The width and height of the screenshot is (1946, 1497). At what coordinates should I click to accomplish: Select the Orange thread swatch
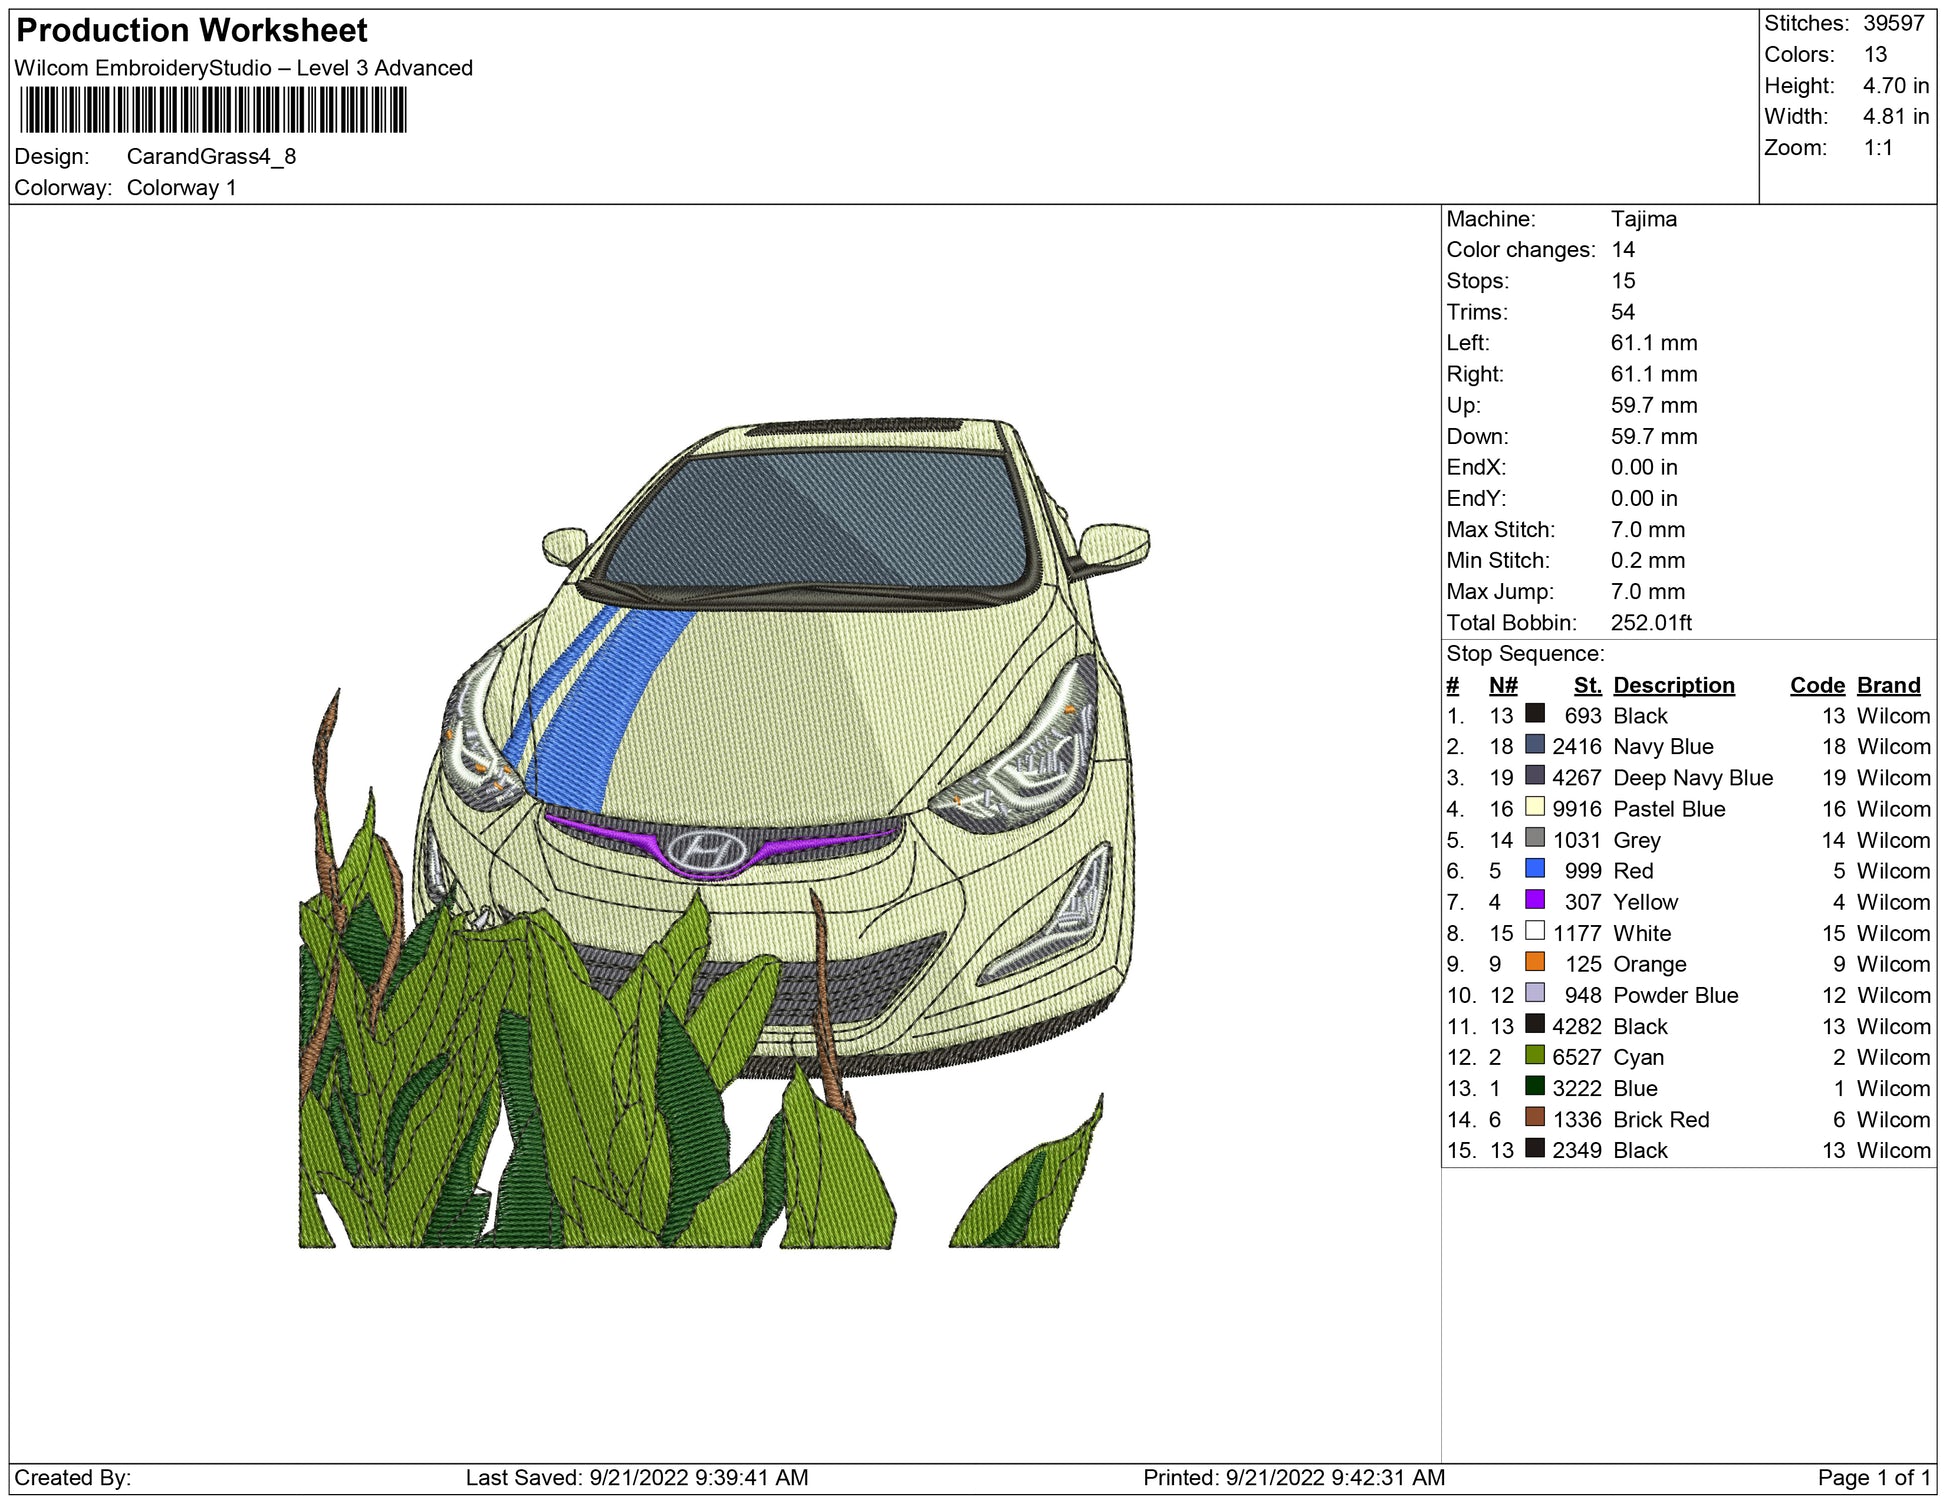[1534, 962]
